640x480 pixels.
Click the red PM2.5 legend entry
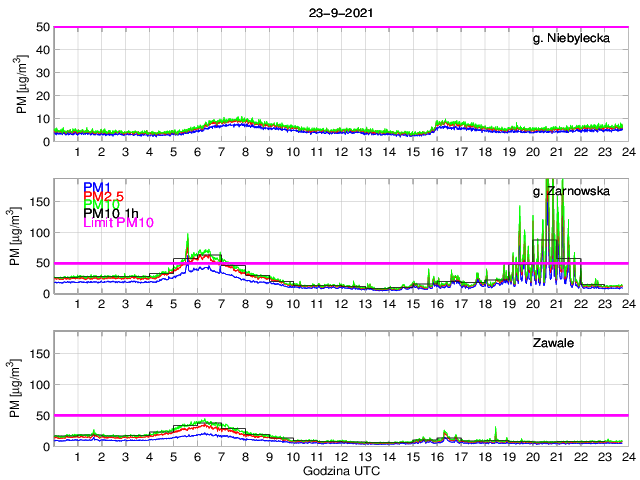(x=103, y=196)
